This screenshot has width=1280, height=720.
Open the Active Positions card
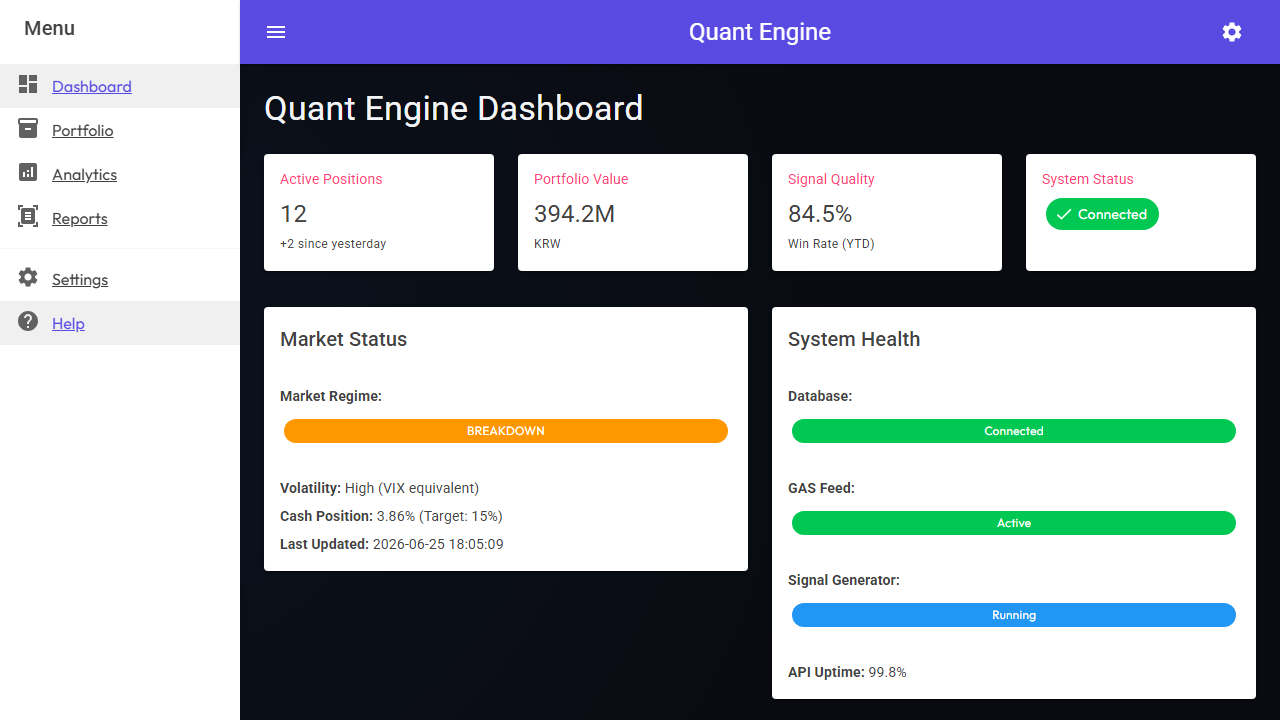[379, 212]
